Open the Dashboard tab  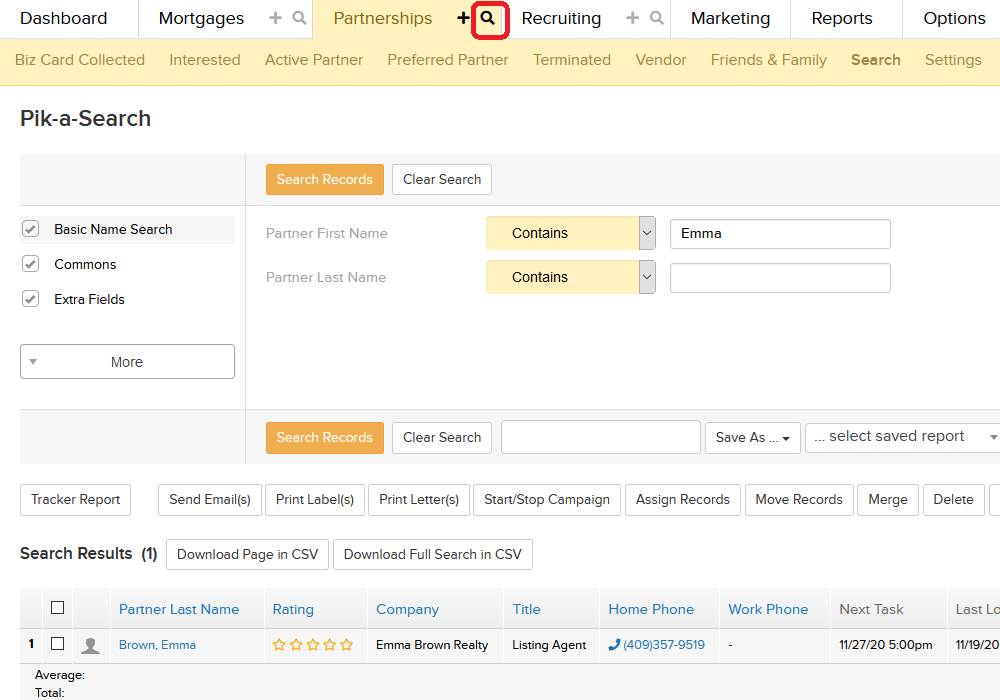click(x=64, y=18)
